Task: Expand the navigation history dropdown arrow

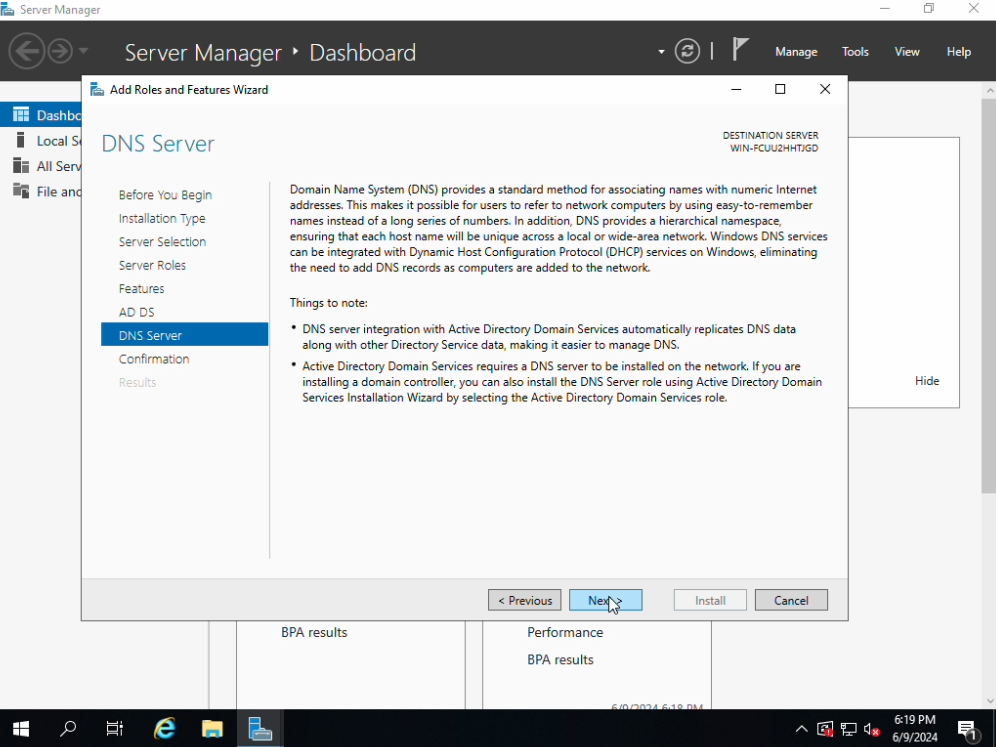Action: tap(83, 51)
